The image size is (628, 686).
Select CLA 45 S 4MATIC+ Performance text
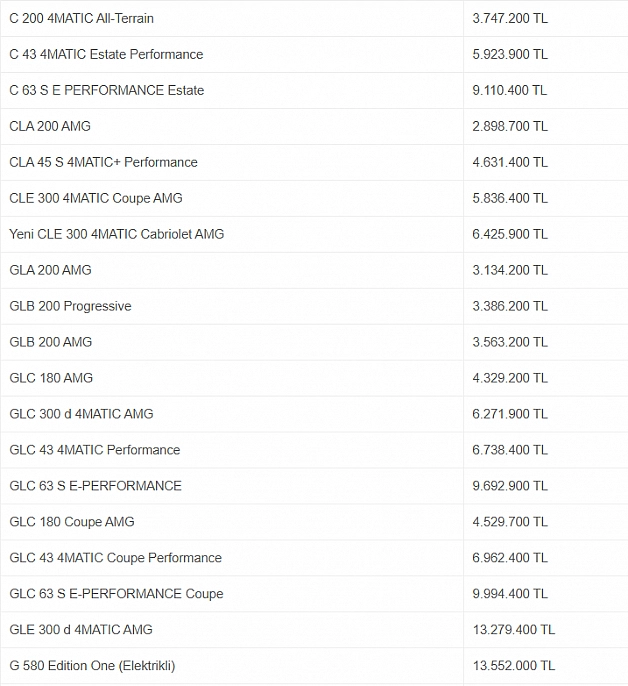click(x=103, y=162)
